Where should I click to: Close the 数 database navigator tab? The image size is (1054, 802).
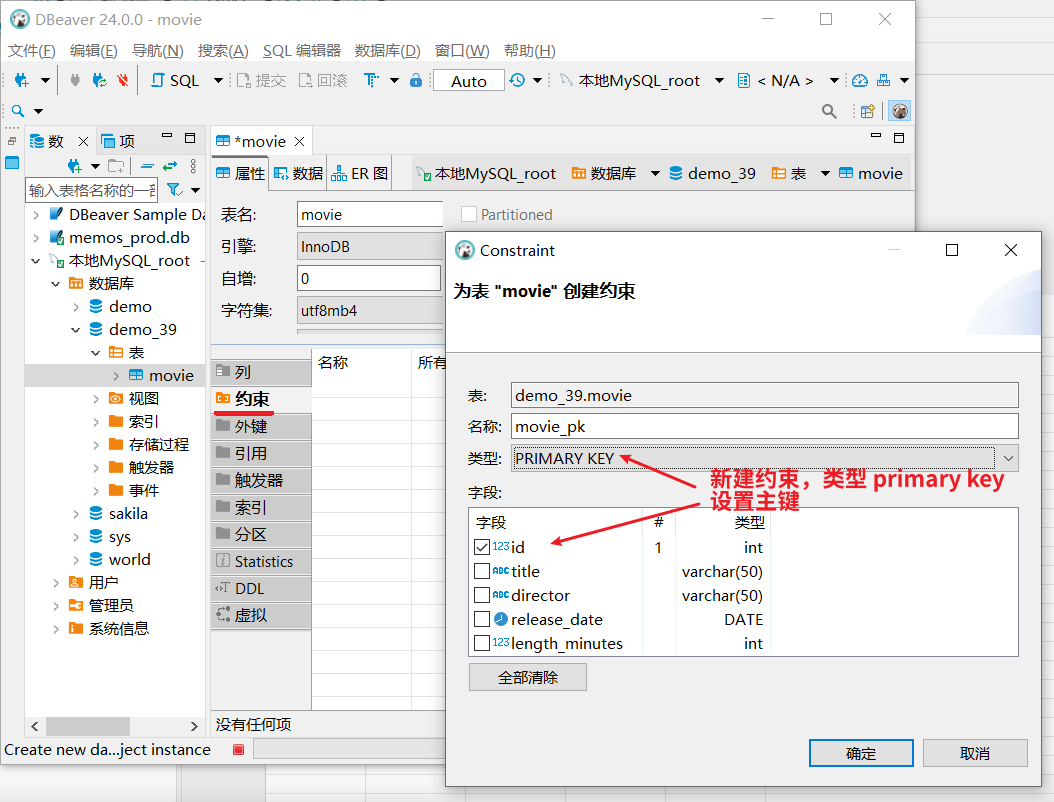(83, 141)
